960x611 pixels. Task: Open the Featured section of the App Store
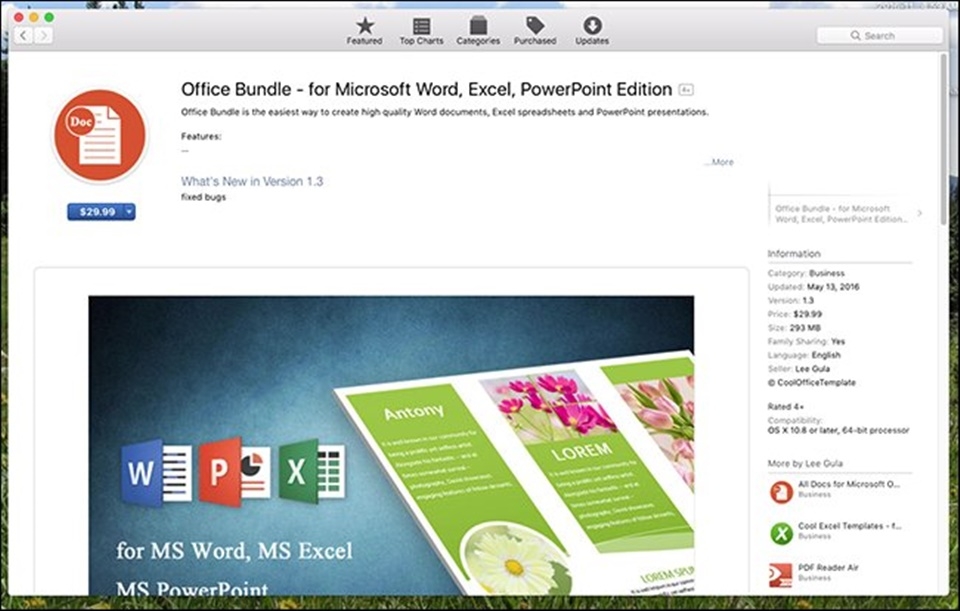(364, 29)
